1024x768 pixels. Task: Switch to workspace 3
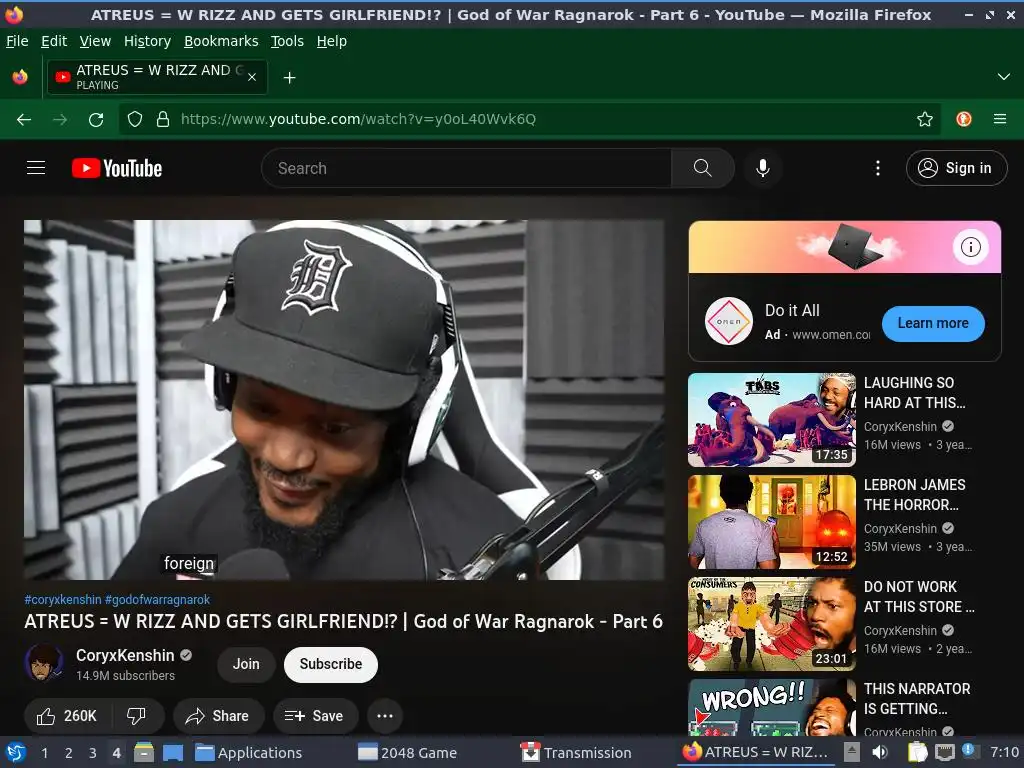coord(93,752)
